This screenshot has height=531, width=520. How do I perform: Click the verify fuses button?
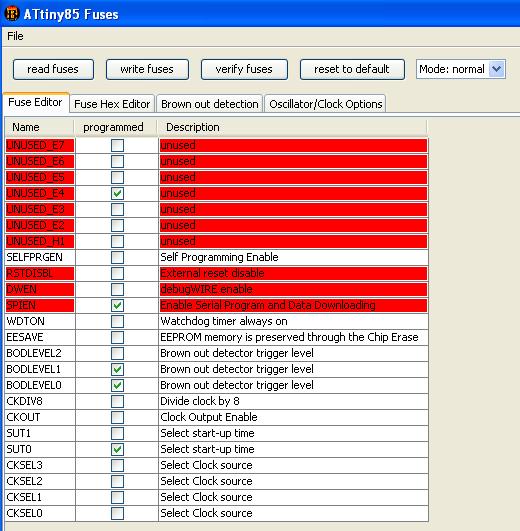coord(244,69)
